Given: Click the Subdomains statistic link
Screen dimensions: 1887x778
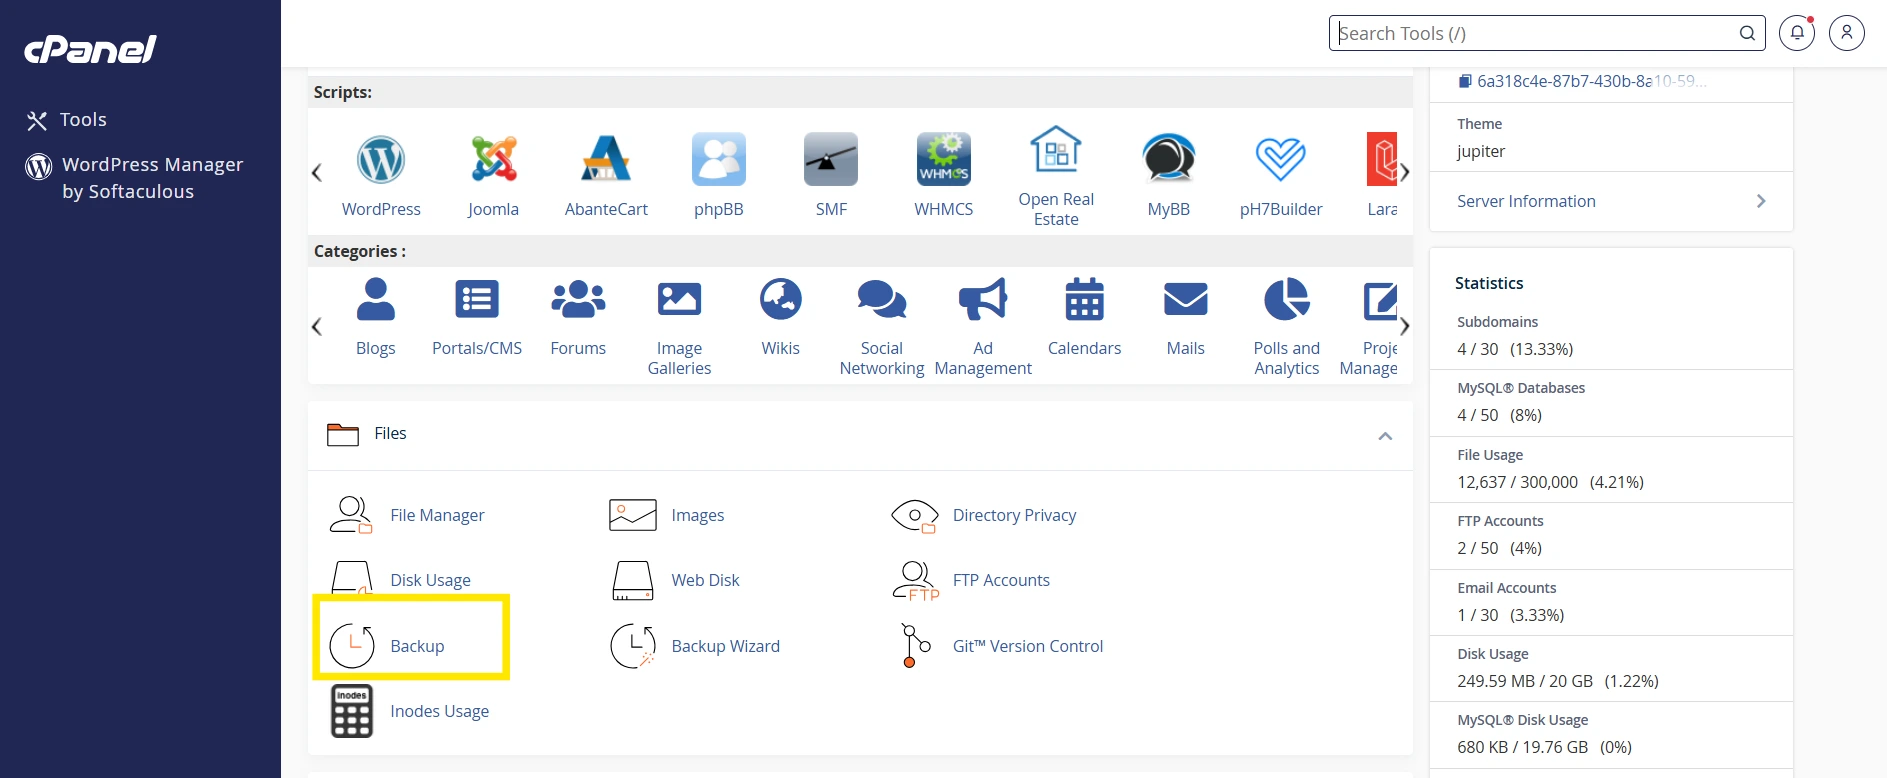Looking at the screenshot, I should click(1497, 322).
